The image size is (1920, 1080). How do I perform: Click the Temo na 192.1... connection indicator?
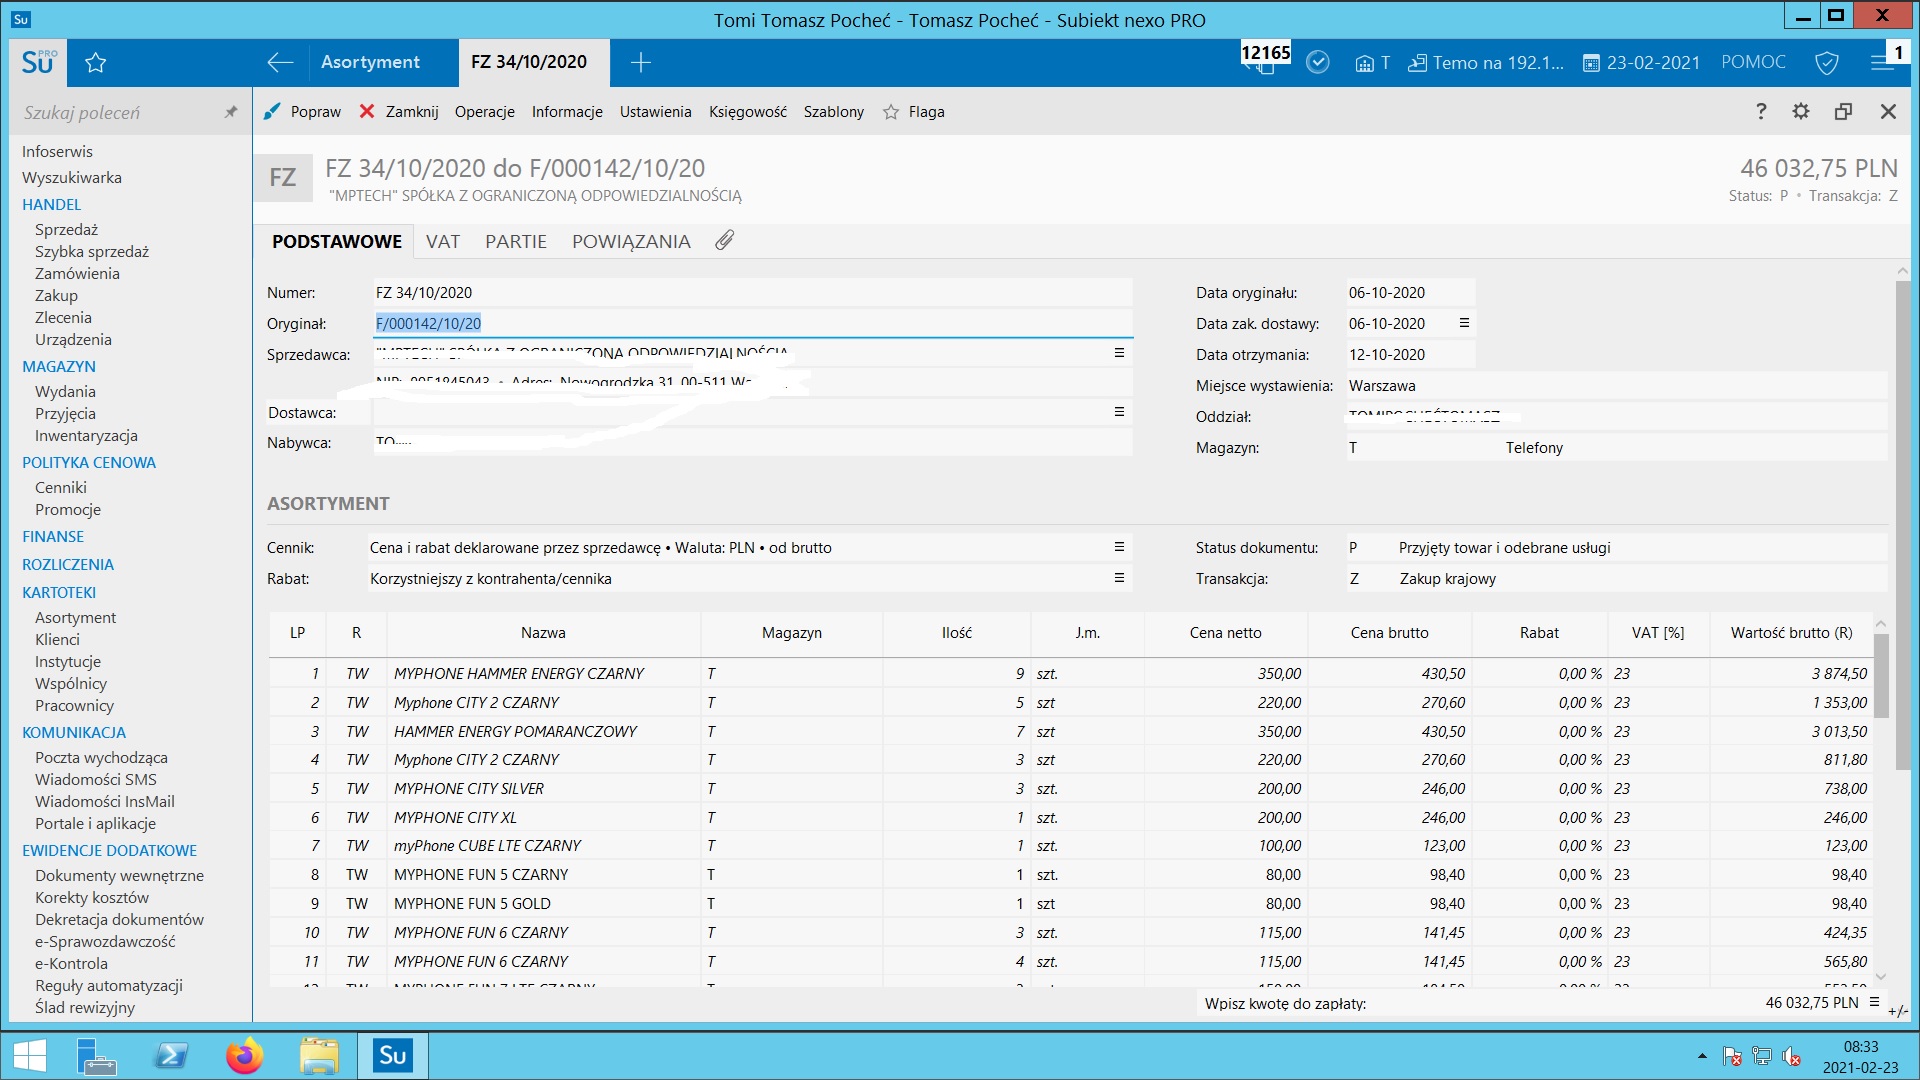coord(1486,63)
